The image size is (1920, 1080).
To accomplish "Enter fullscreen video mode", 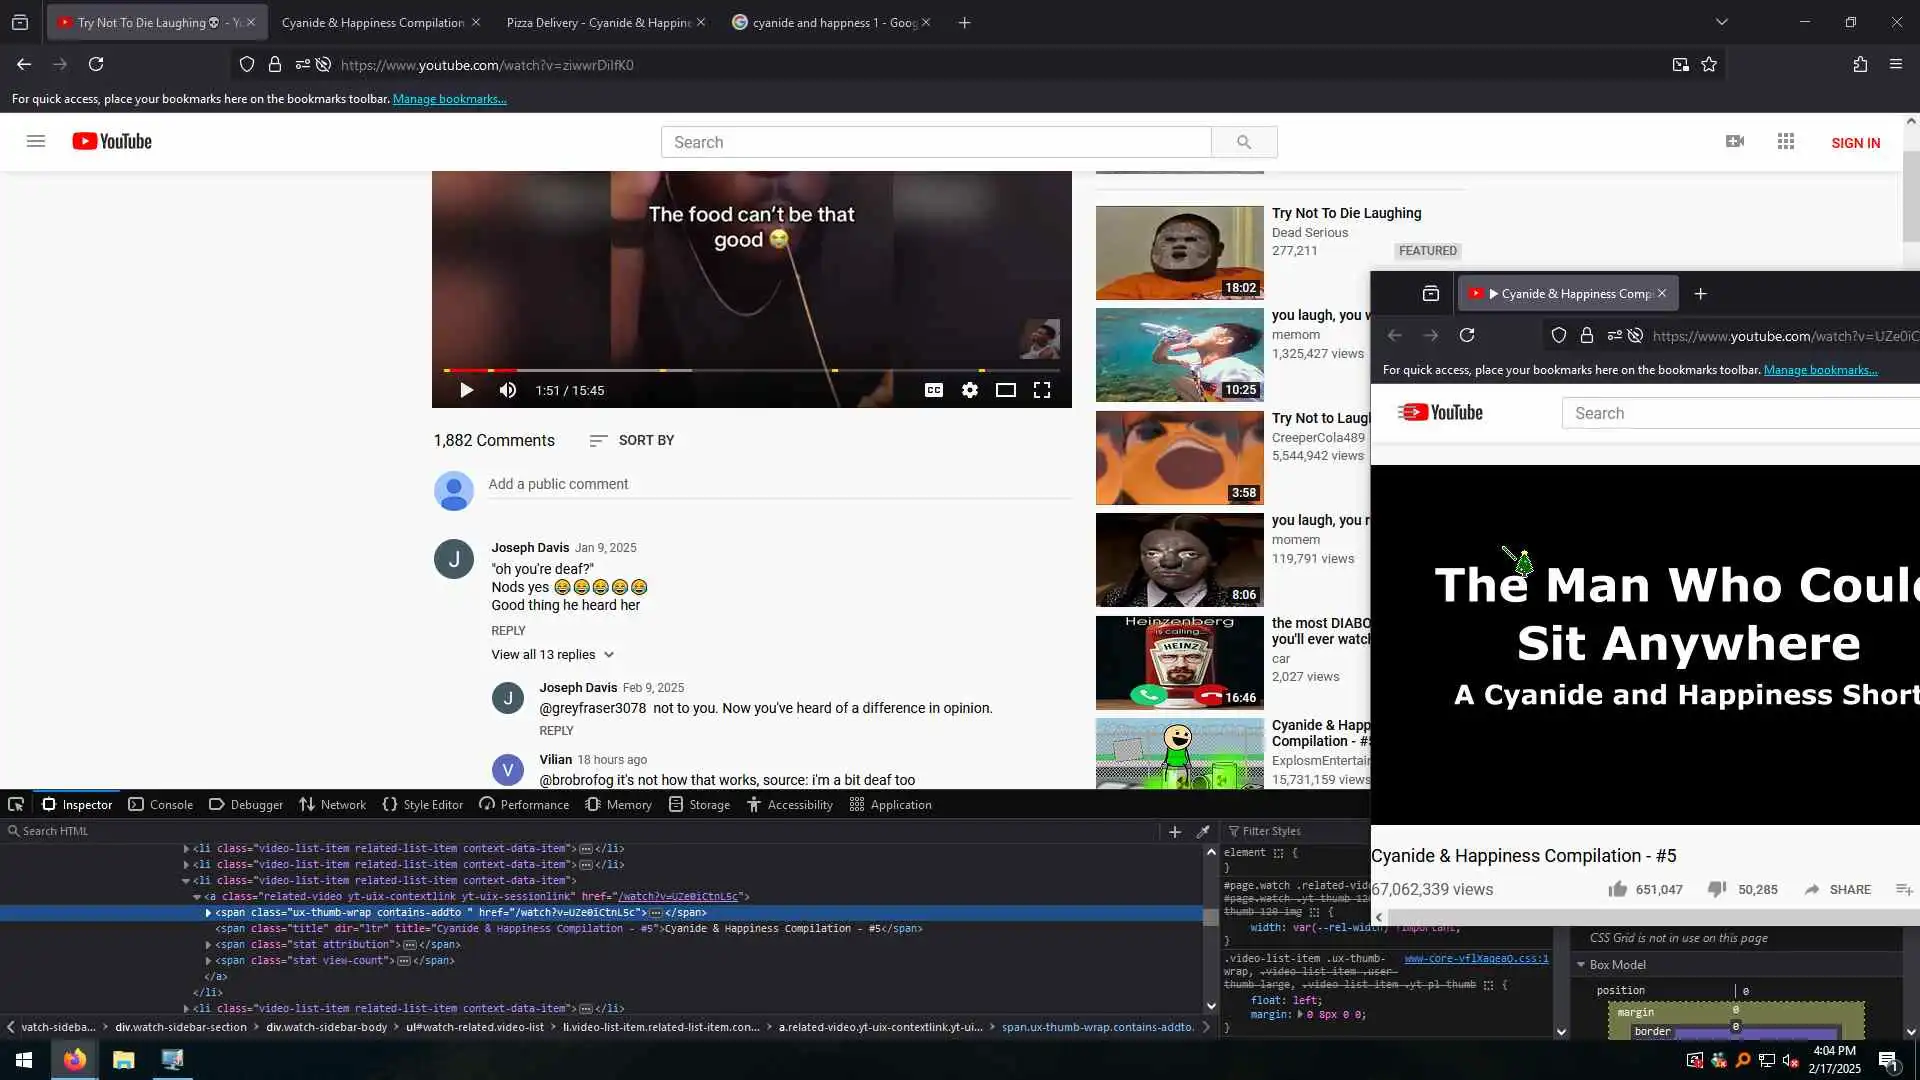I will (x=1041, y=390).
